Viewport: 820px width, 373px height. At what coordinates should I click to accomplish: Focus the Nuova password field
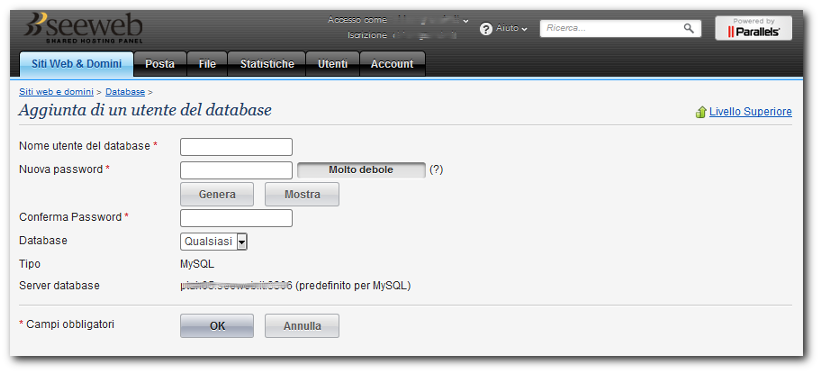[x=236, y=170]
